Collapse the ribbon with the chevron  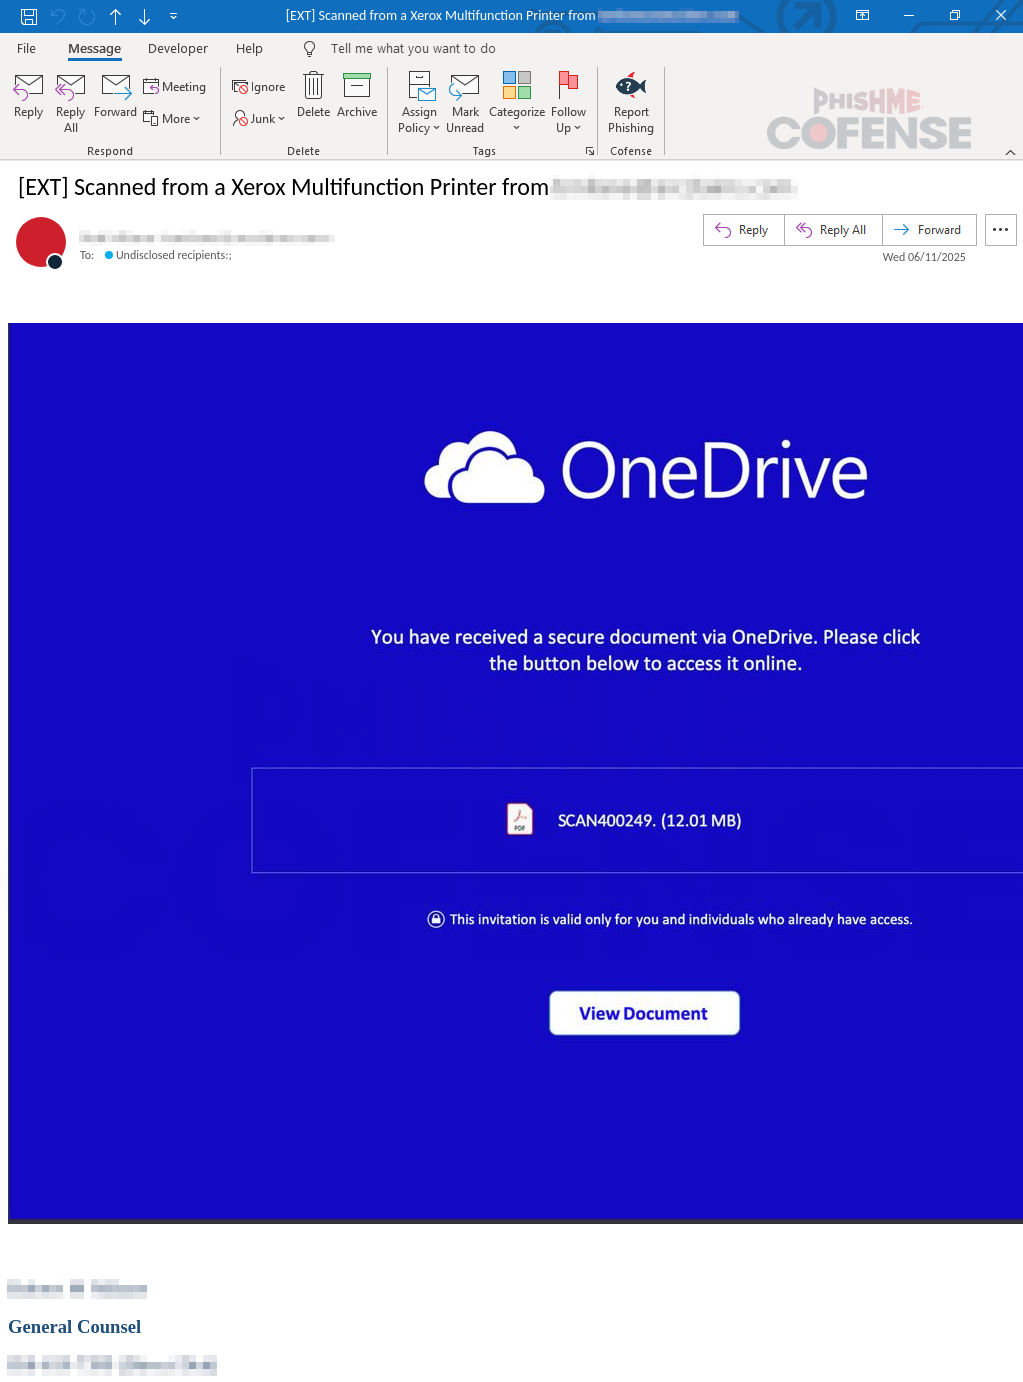click(x=1010, y=152)
